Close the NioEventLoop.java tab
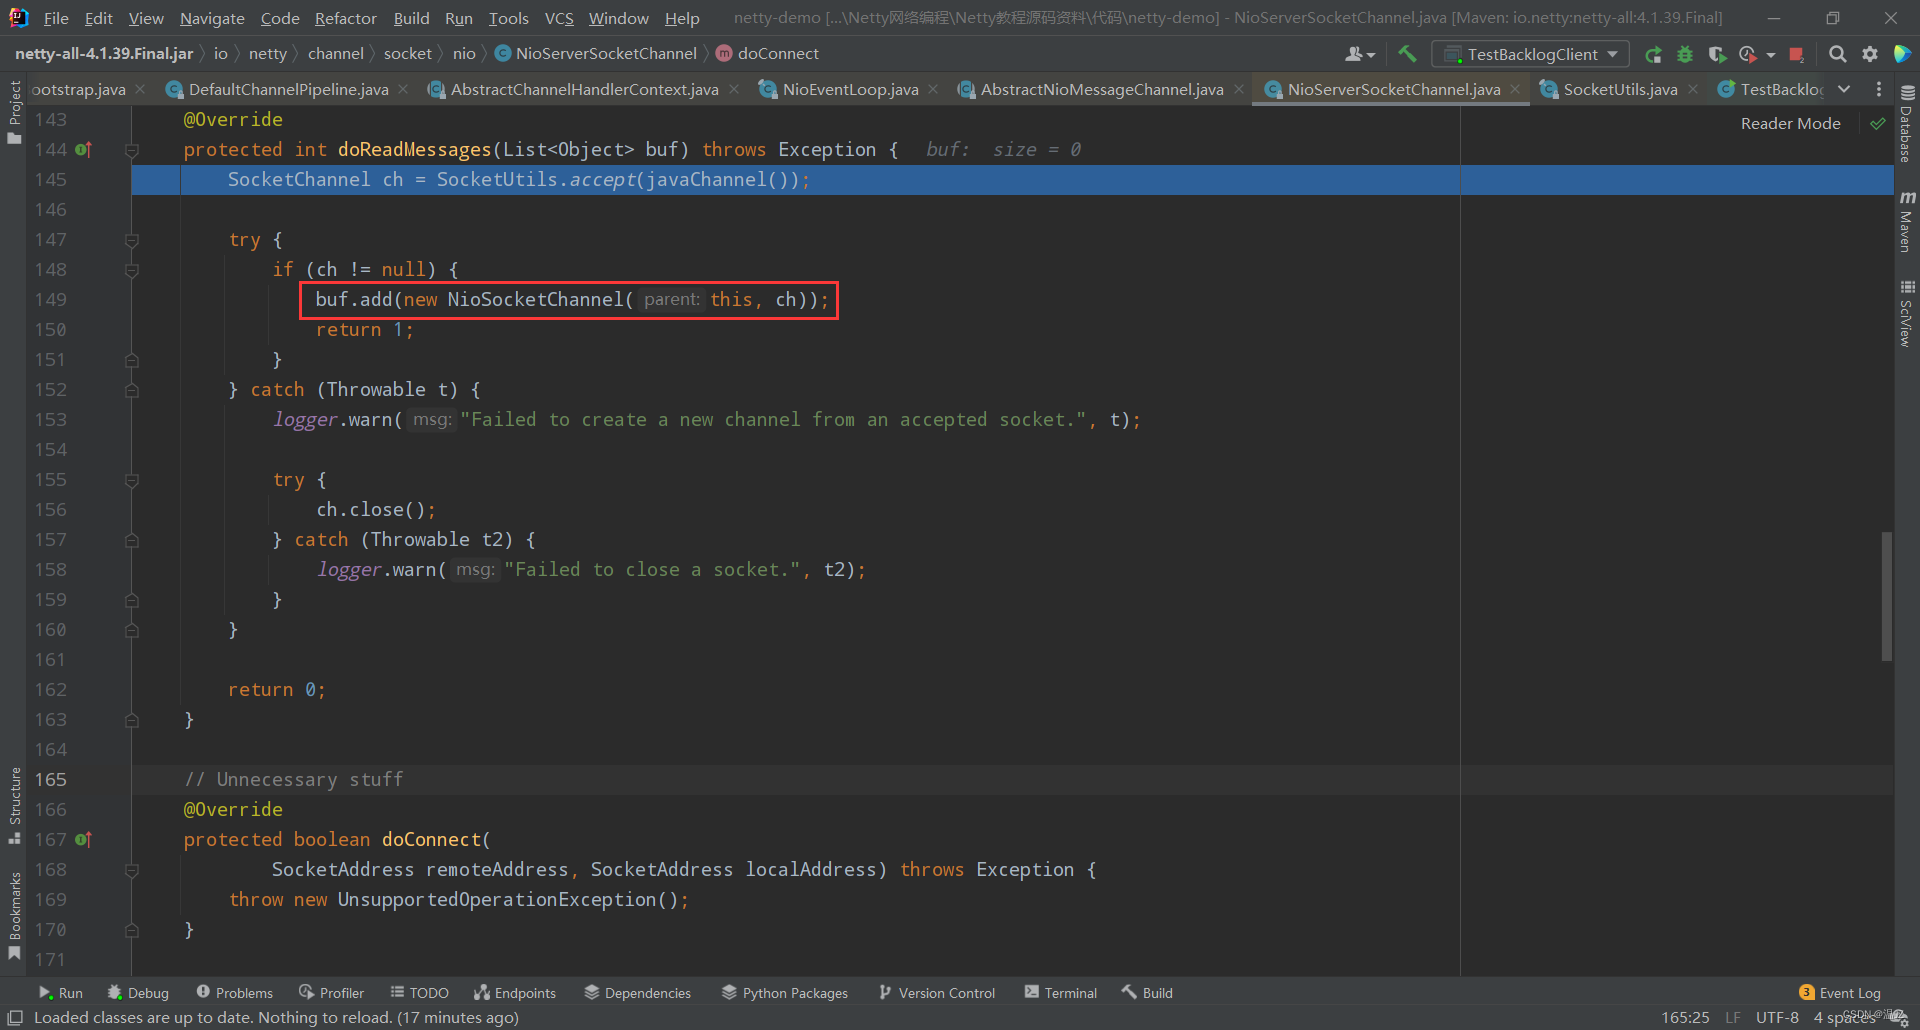Image resolution: width=1920 pixels, height=1030 pixels. pyautogui.click(x=933, y=89)
